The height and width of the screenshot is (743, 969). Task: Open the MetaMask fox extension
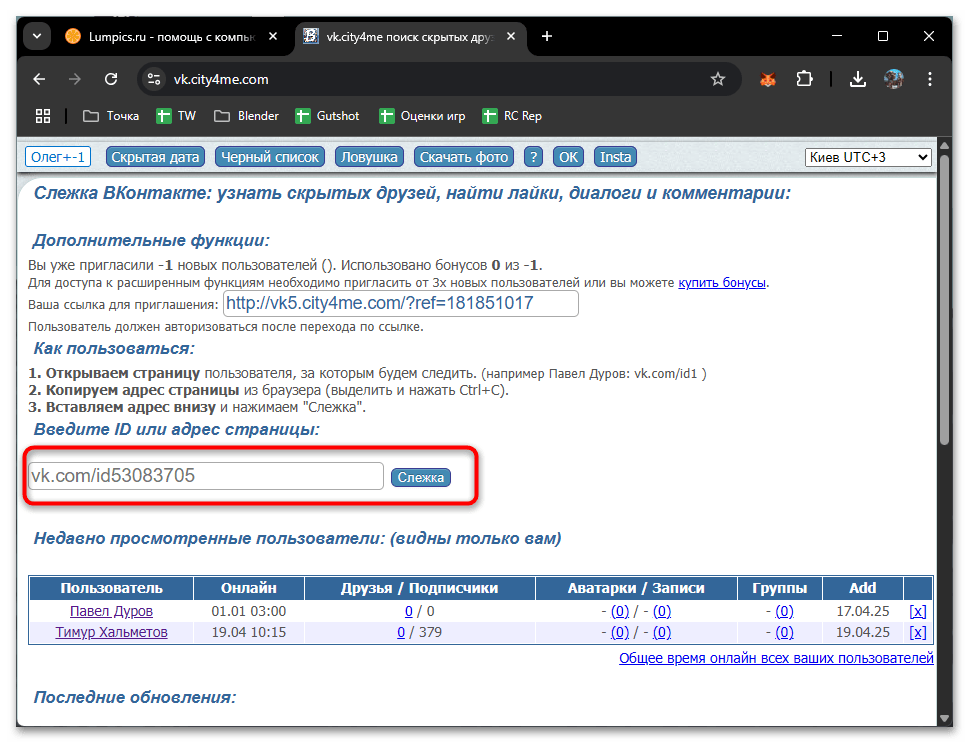point(768,79)
